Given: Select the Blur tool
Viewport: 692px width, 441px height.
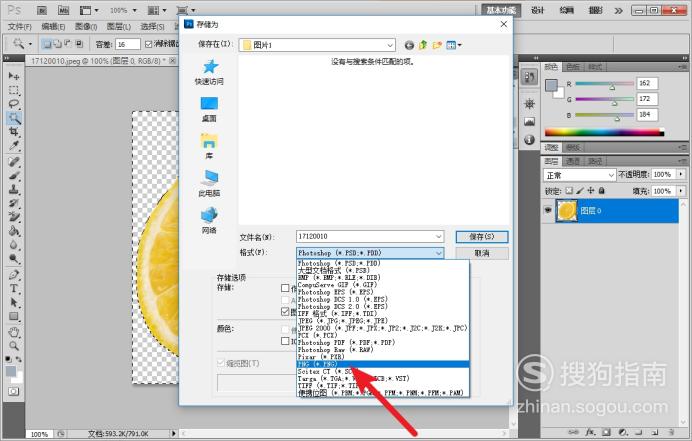Looking at the screenshot, I should [14, 245].
